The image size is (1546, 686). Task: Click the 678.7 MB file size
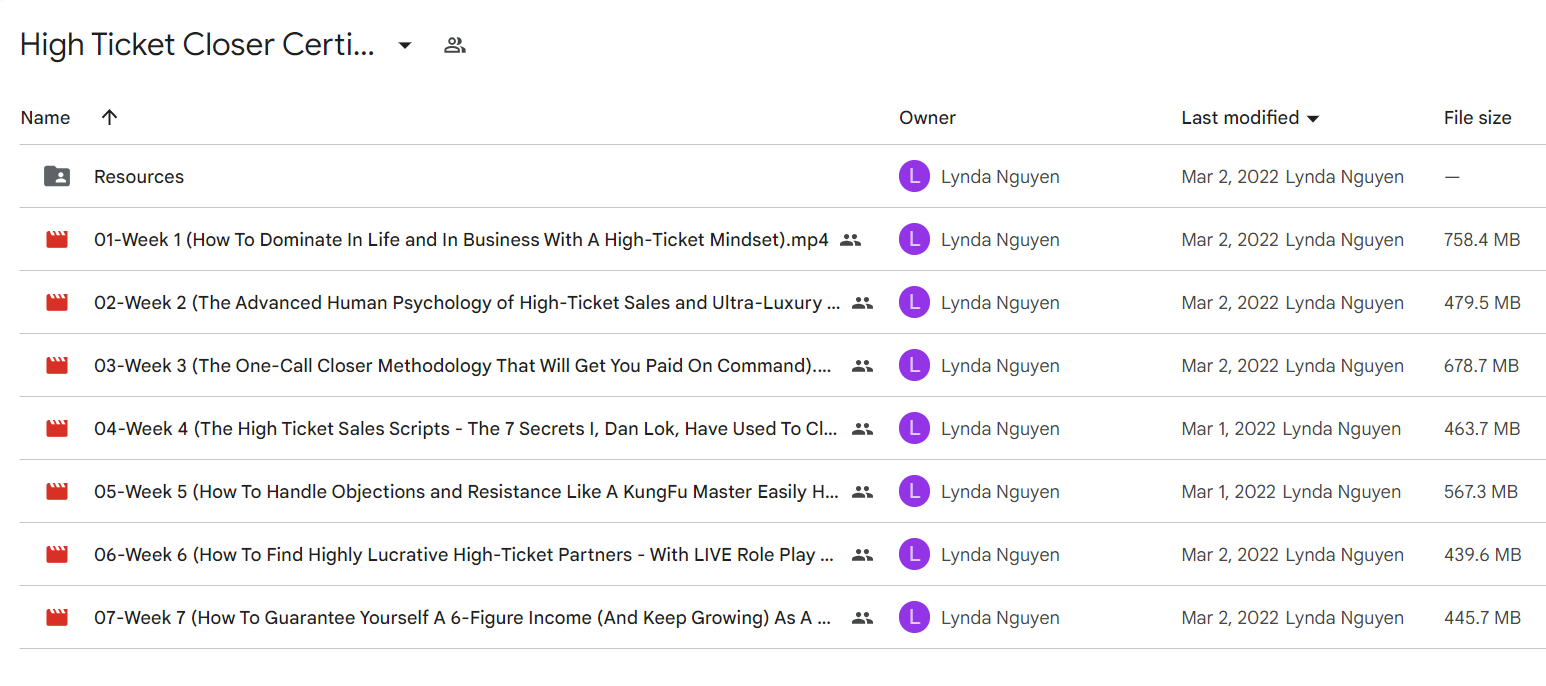click(1481, 366)
